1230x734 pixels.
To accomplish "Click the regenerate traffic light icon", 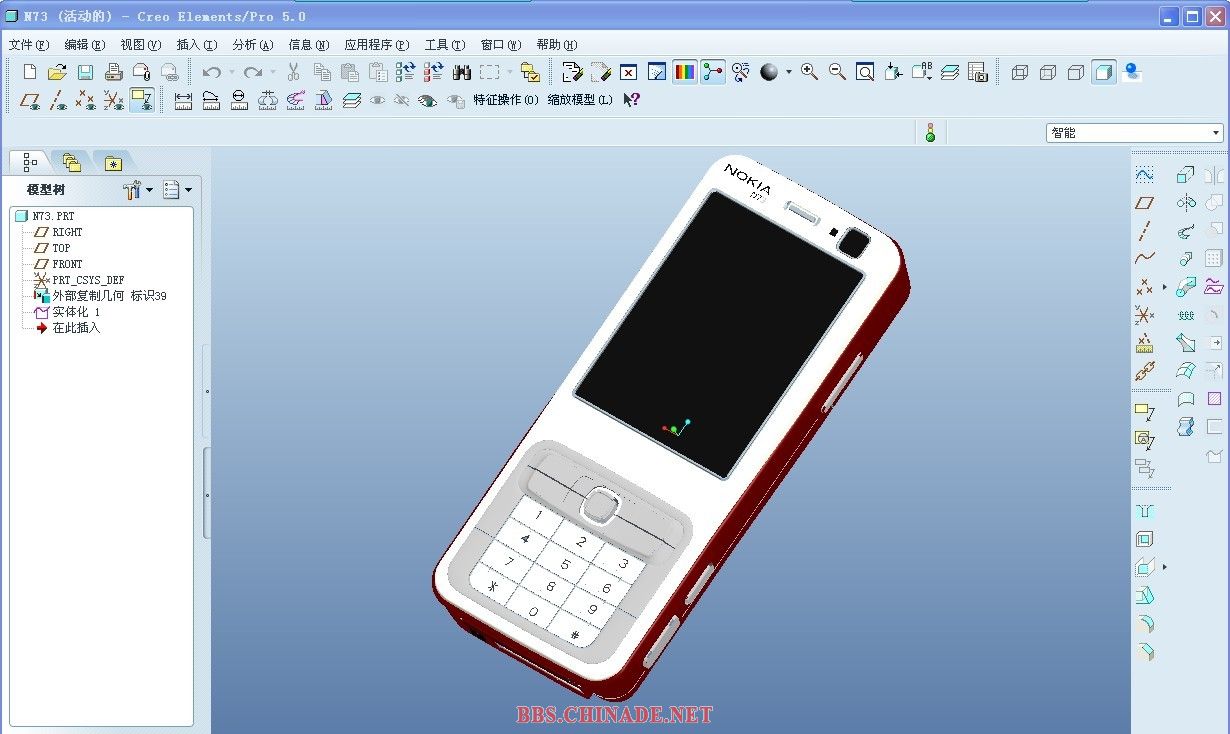I will tap(930, 132).
